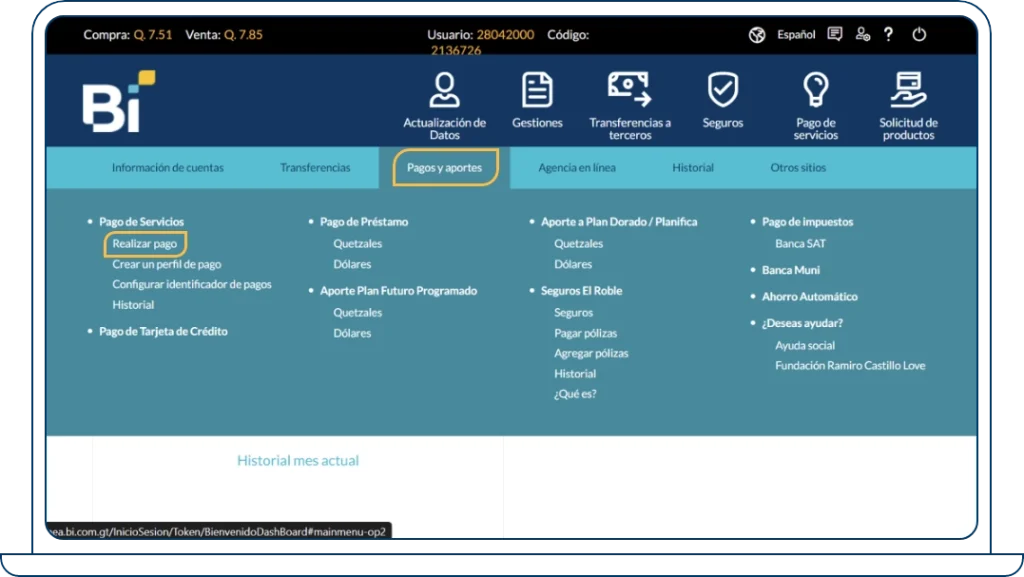This screenshot has width=1024, height=577.
Task: Click Realizar pago under Pago de Servicios
Action: point(145,244)
